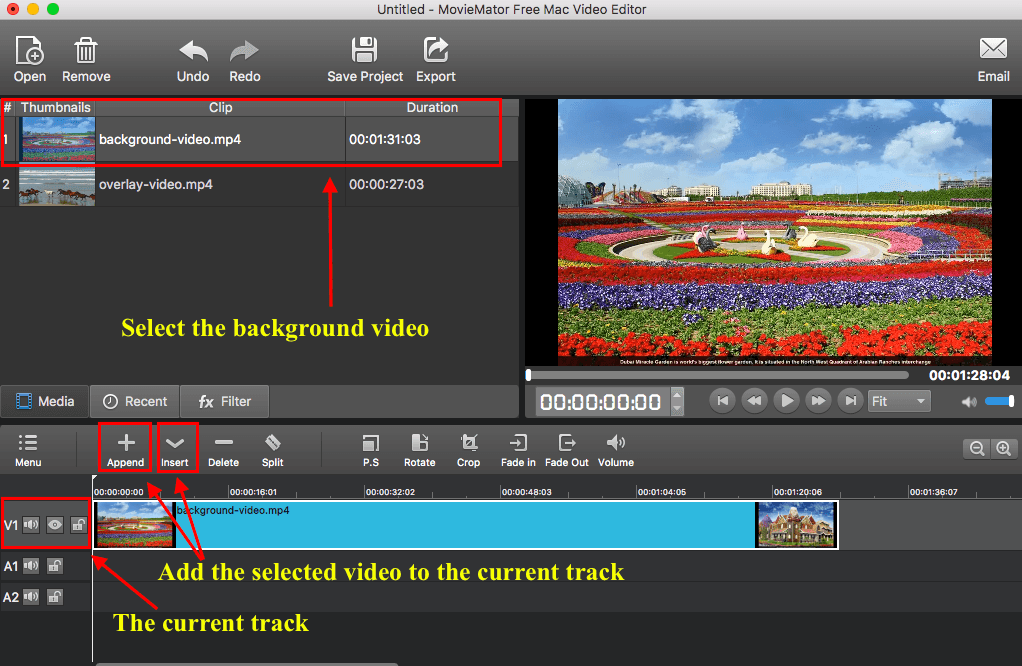1022x666 pixels.
Task: Play the preview video
Action: tap(787, 401)
